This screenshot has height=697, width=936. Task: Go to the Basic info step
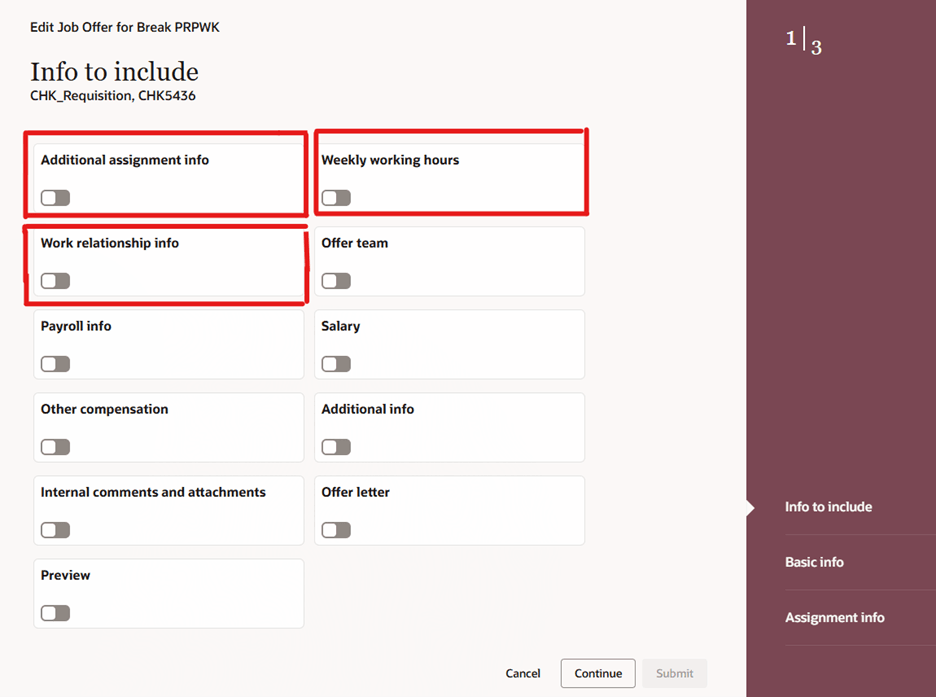click(x=814, y=562)
